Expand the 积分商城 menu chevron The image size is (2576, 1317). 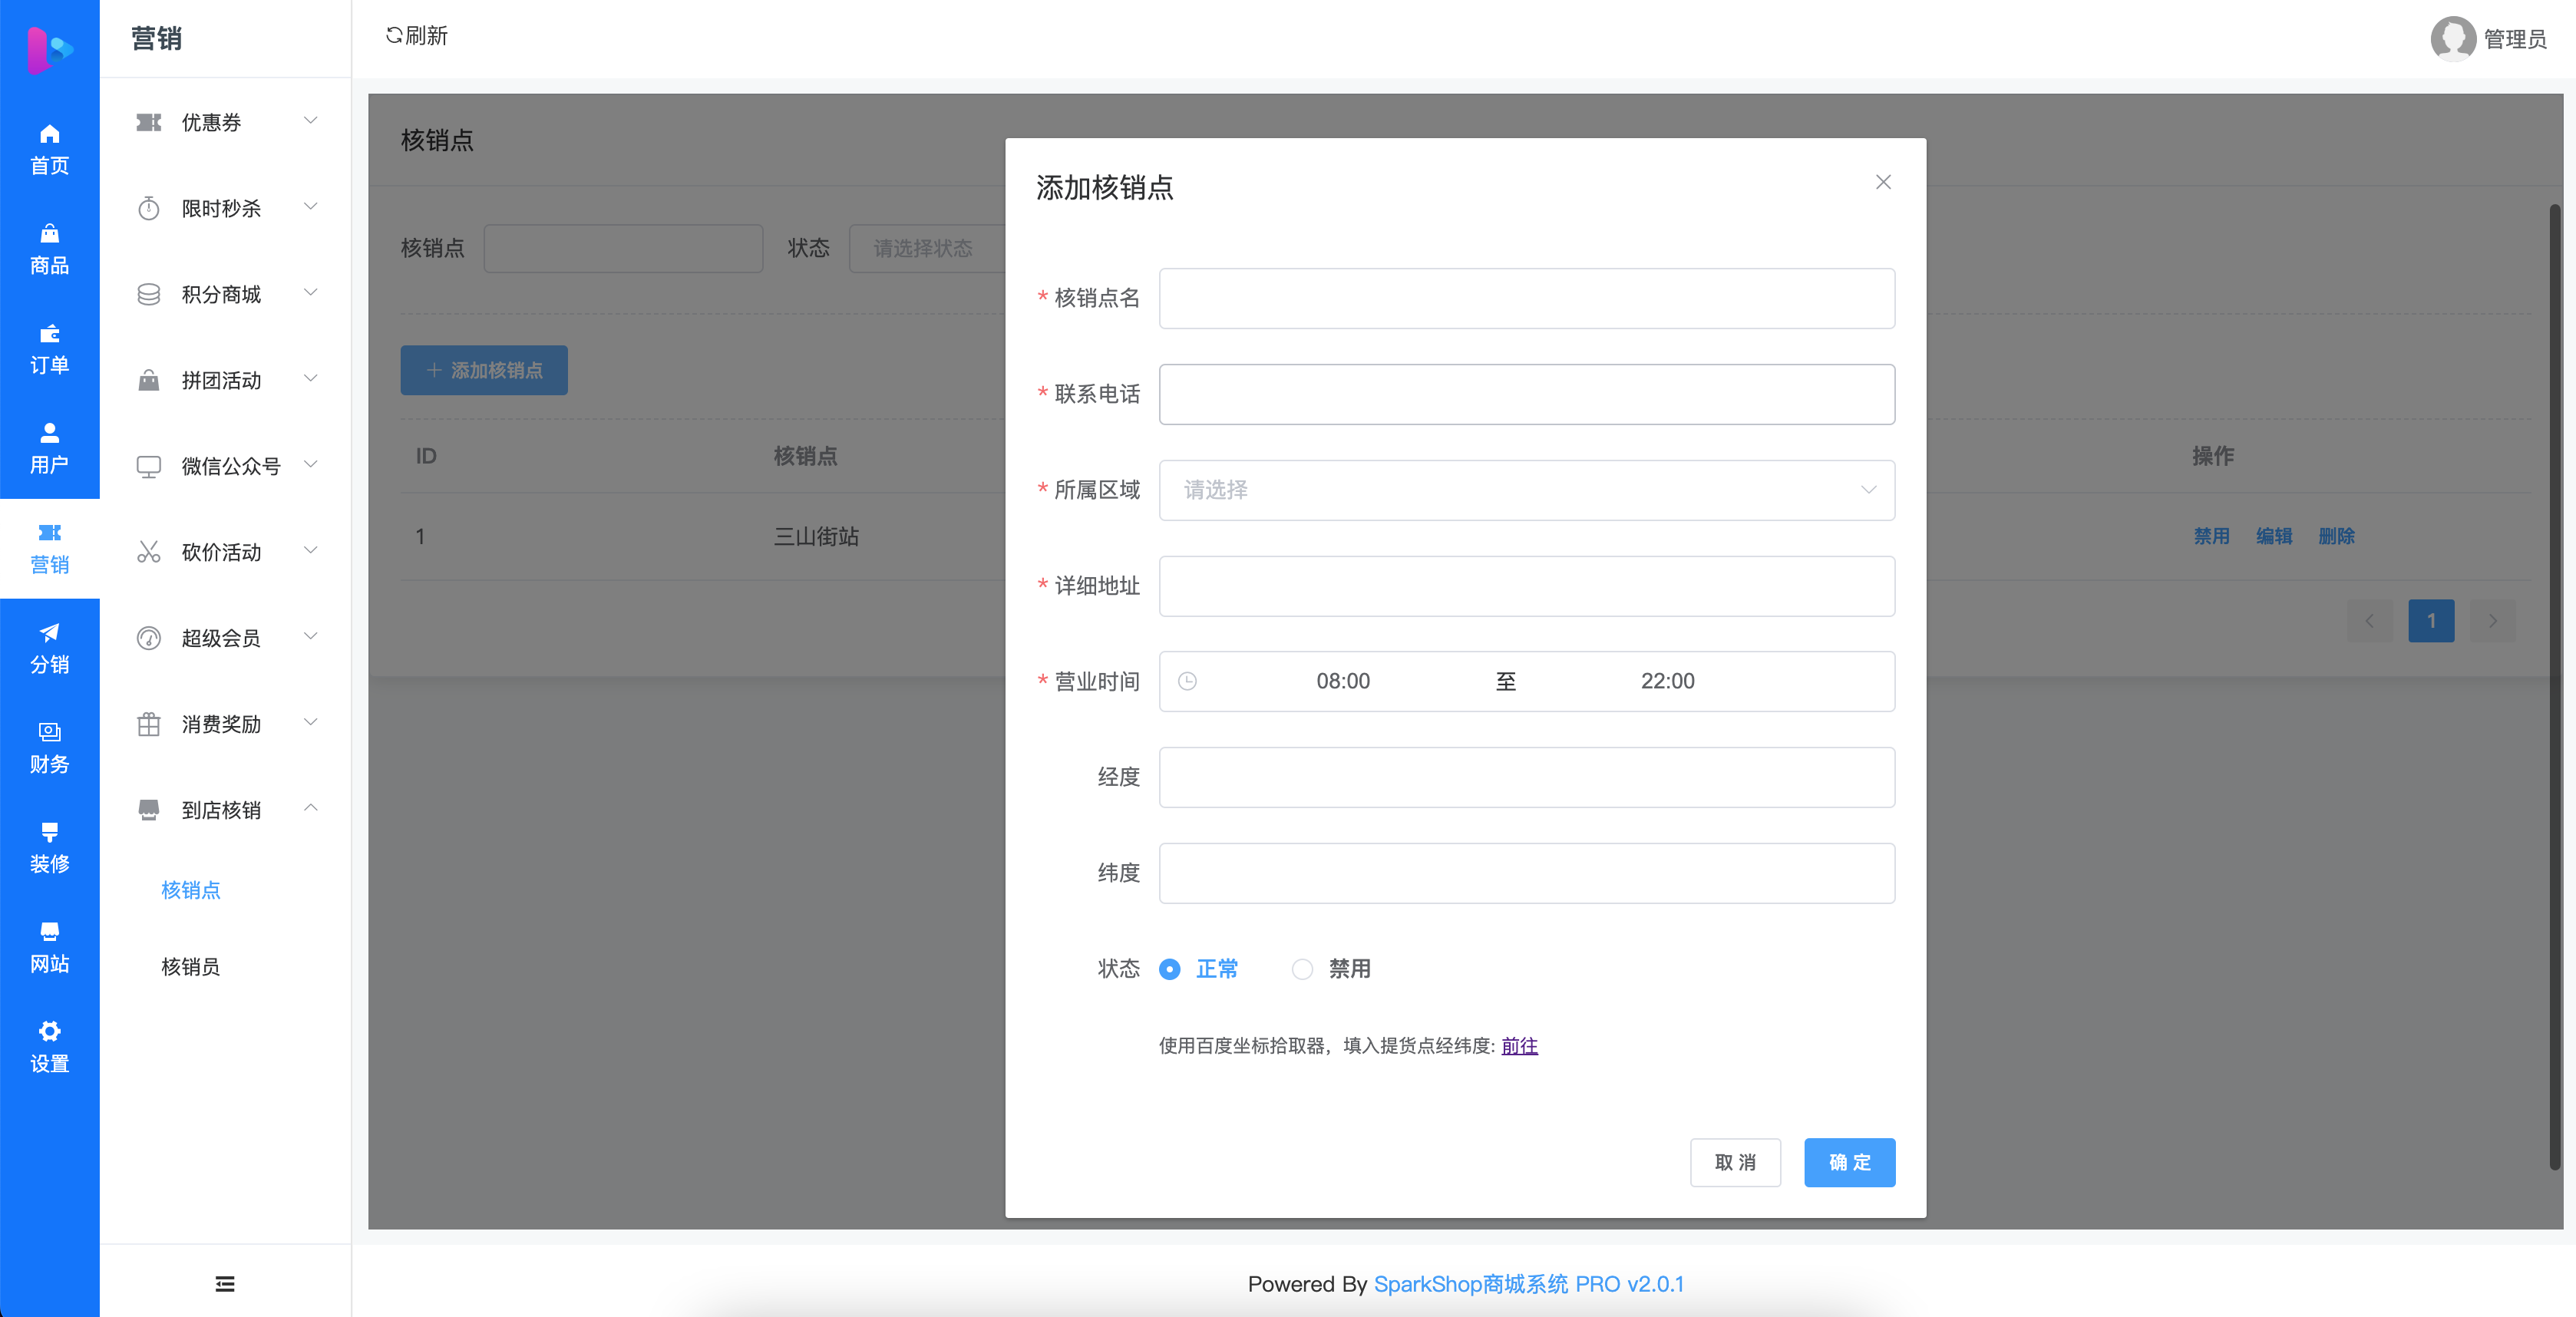tap(311, 293)
